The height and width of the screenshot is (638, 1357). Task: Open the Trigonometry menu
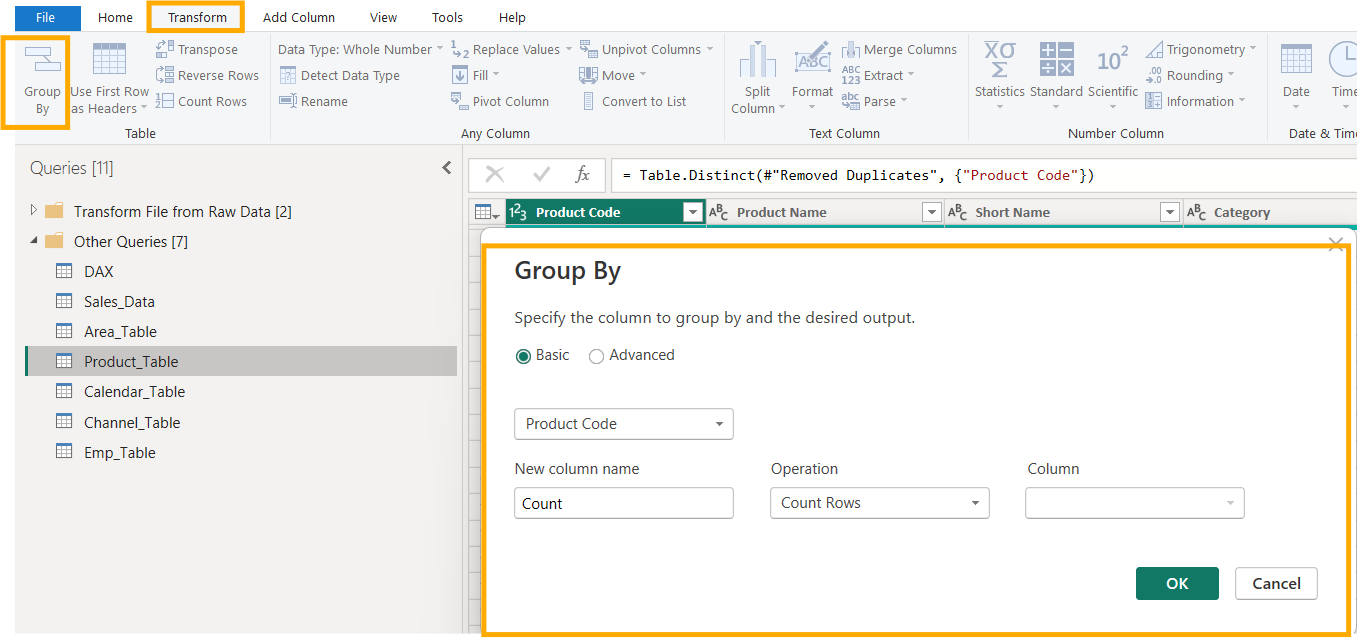(x=1201, y=49)
